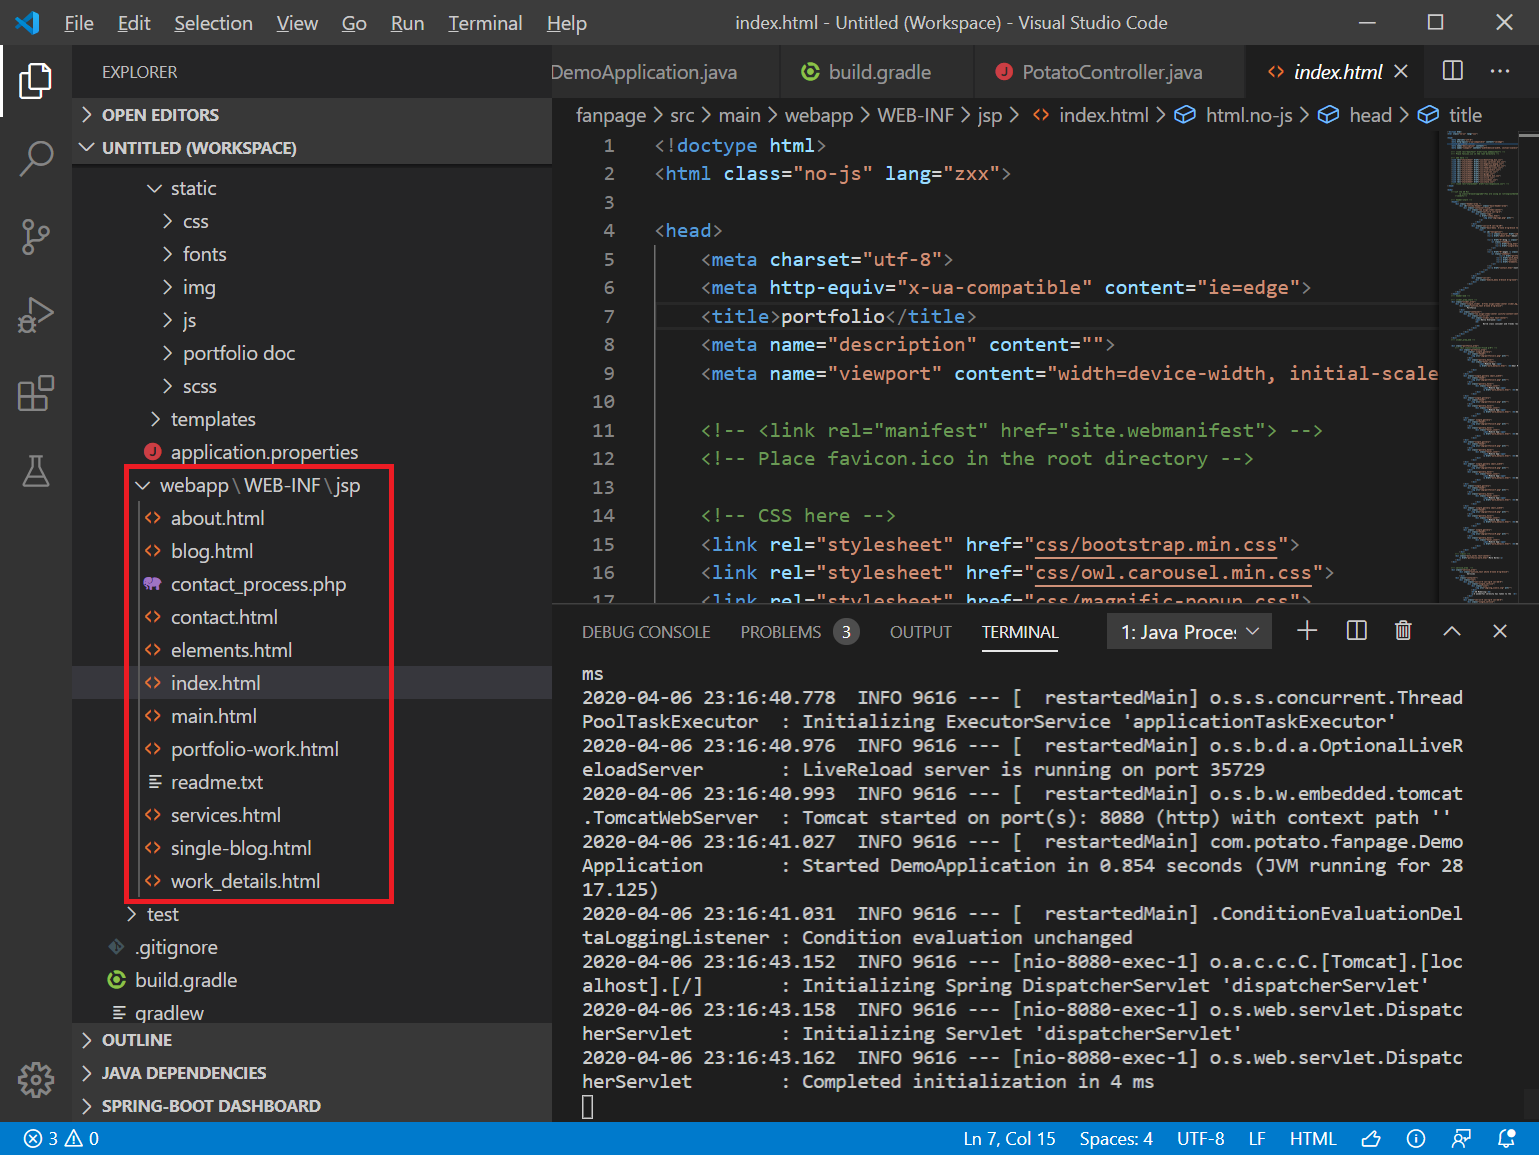The image size is (1539, 1155).
Task: Open the Help menu
Action: [x=566, y=23]
